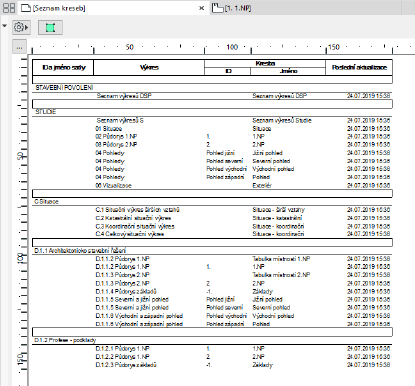Expand the small arrow left of the gear
Image resolution: width=415 pixels, height=386 pixels.
coord(5,26)
